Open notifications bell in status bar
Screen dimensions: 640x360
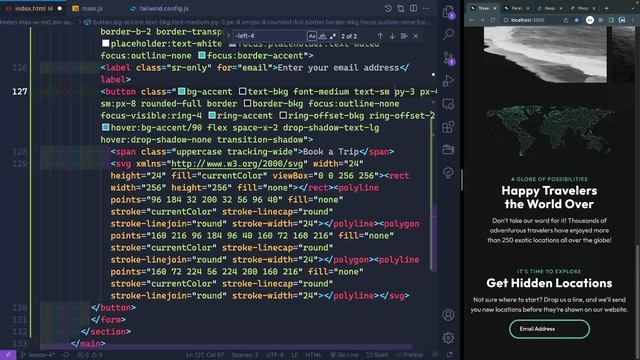pos(450,355)
